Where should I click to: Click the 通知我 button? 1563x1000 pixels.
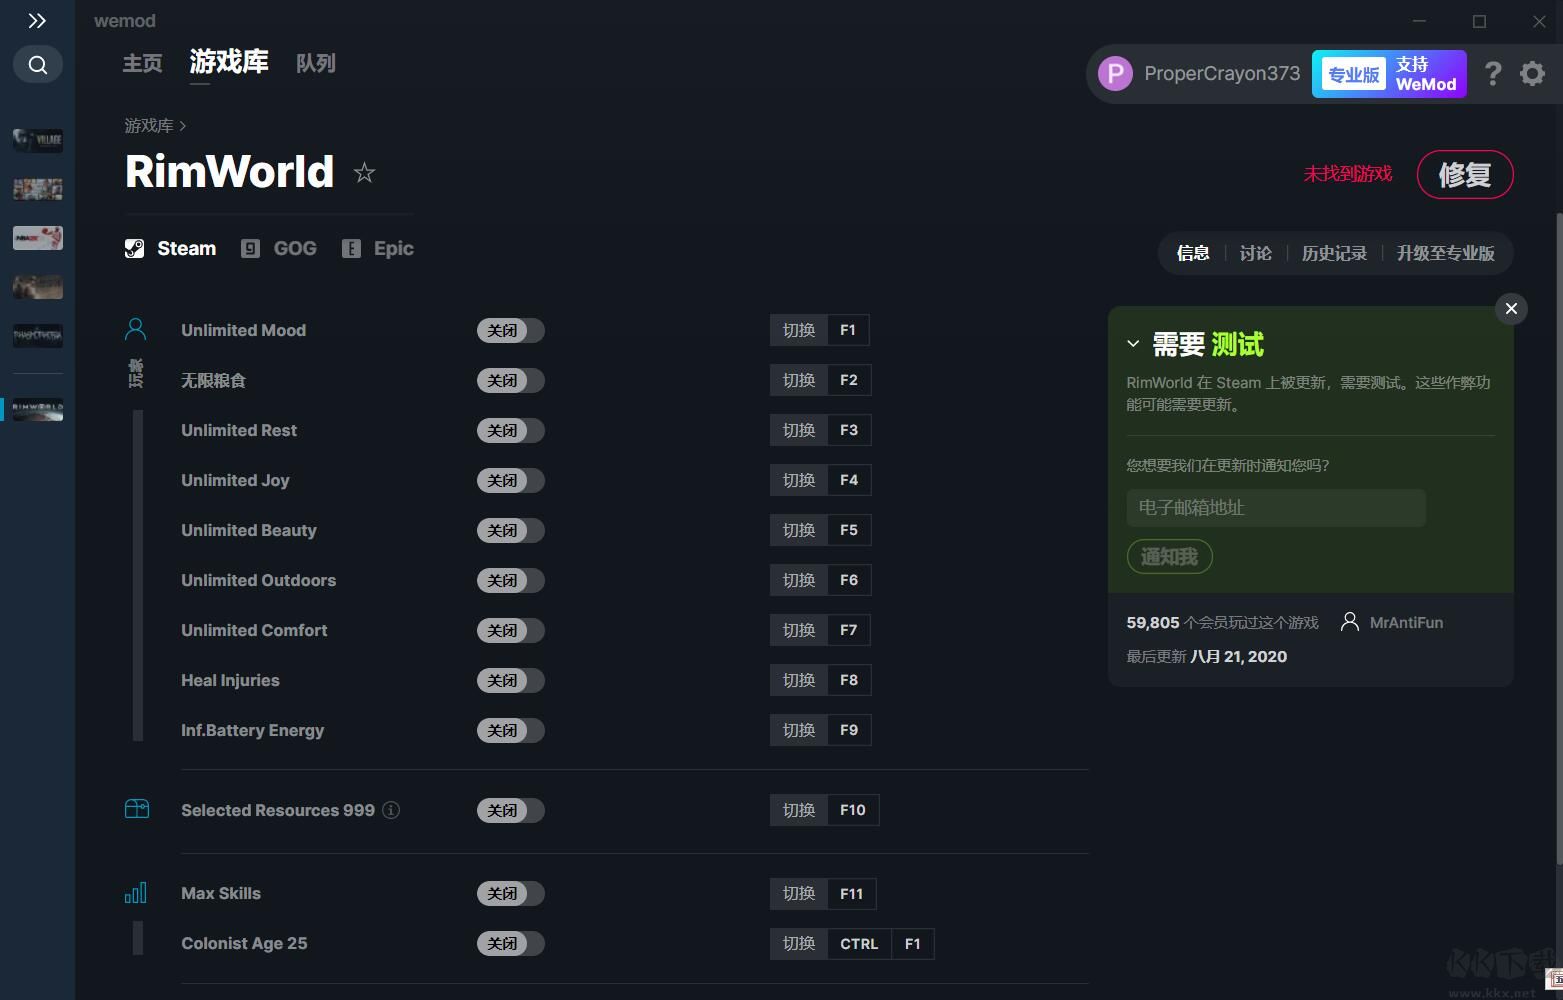pos(1170,557)
